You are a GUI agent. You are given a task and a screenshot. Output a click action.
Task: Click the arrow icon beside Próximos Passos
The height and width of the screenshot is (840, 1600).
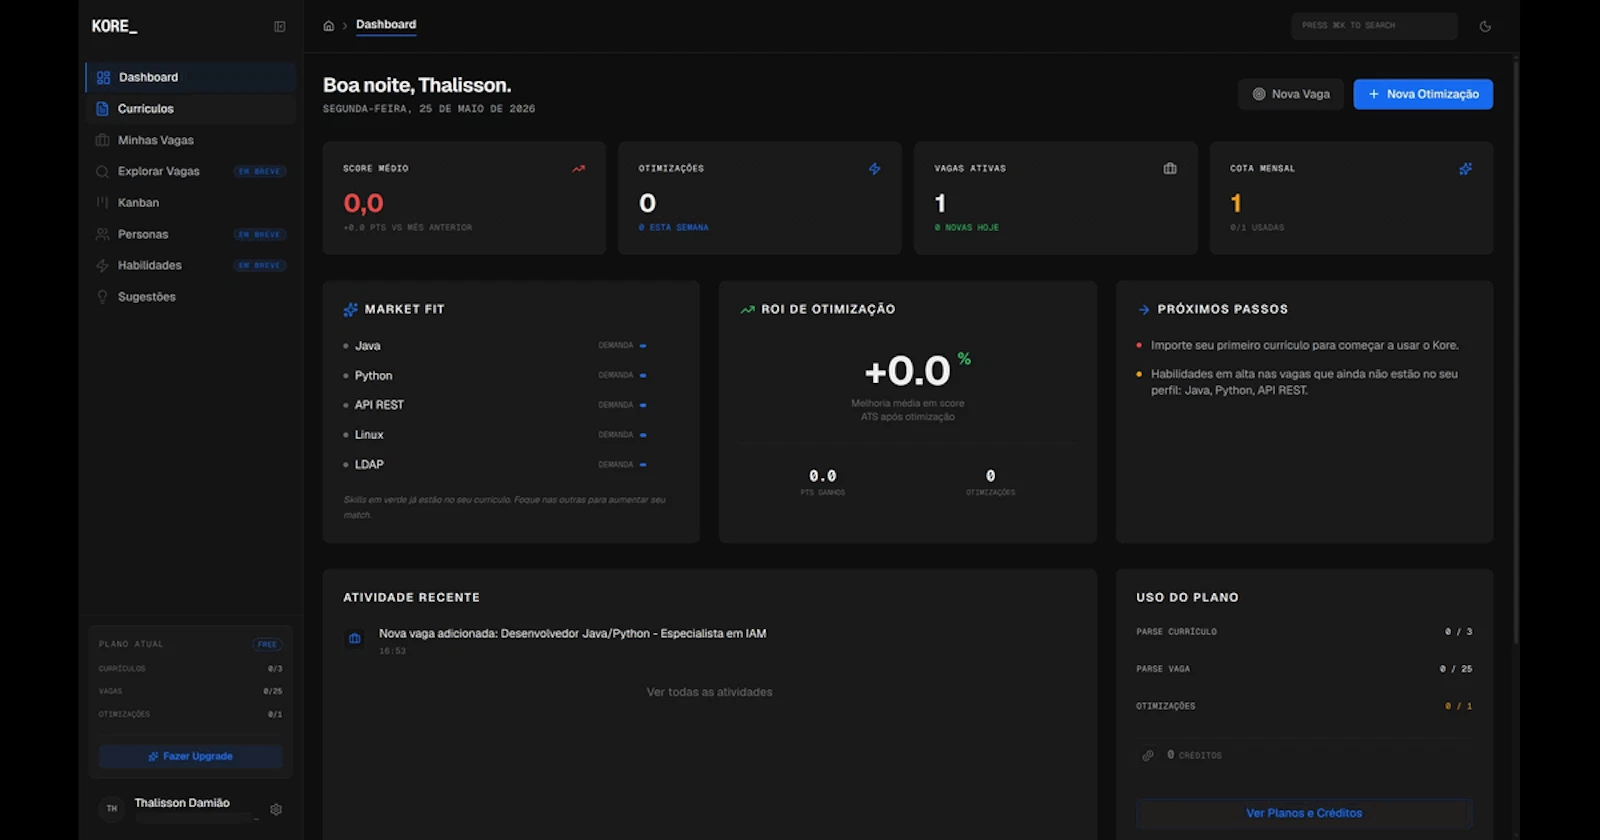coord(1144,310)
